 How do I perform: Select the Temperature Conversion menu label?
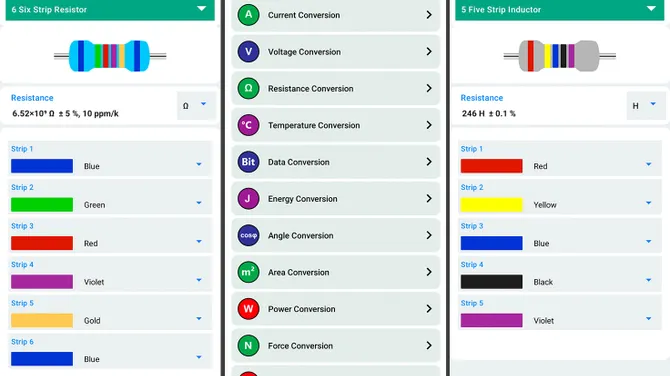tap(314, 125)
